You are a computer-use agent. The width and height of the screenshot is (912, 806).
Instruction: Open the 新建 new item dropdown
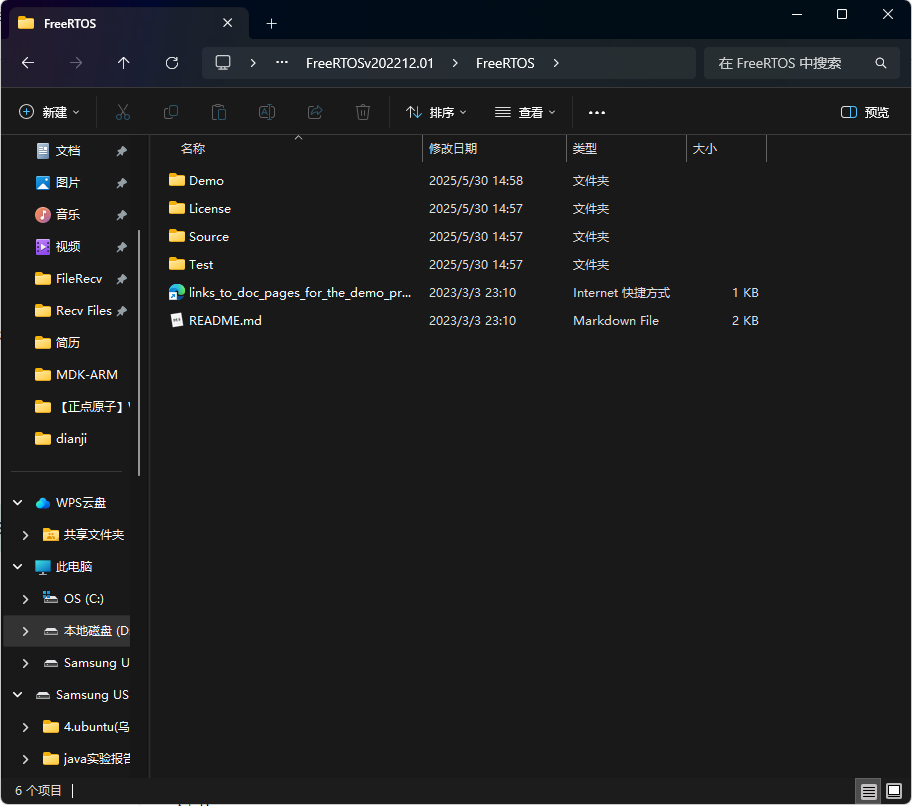pyautogui.click(x=48, y=112)
